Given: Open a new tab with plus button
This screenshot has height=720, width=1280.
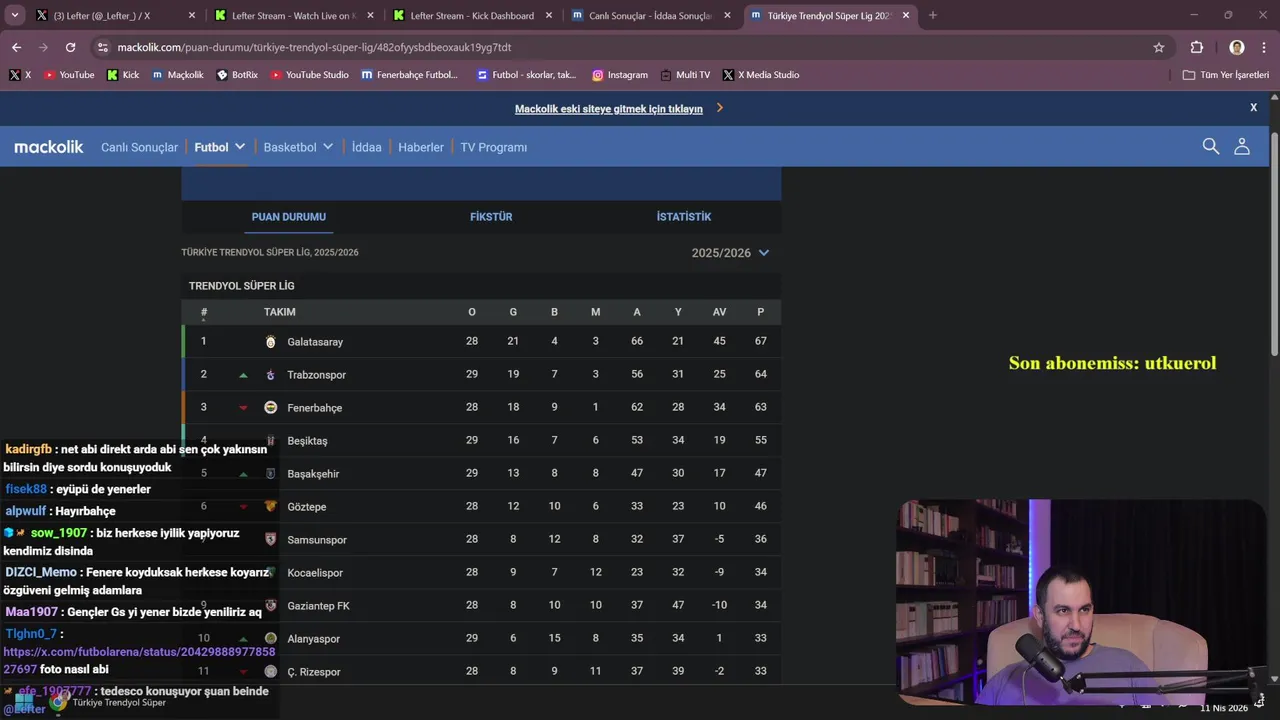Looking at the screenshot, I should (x=933, y=15).
